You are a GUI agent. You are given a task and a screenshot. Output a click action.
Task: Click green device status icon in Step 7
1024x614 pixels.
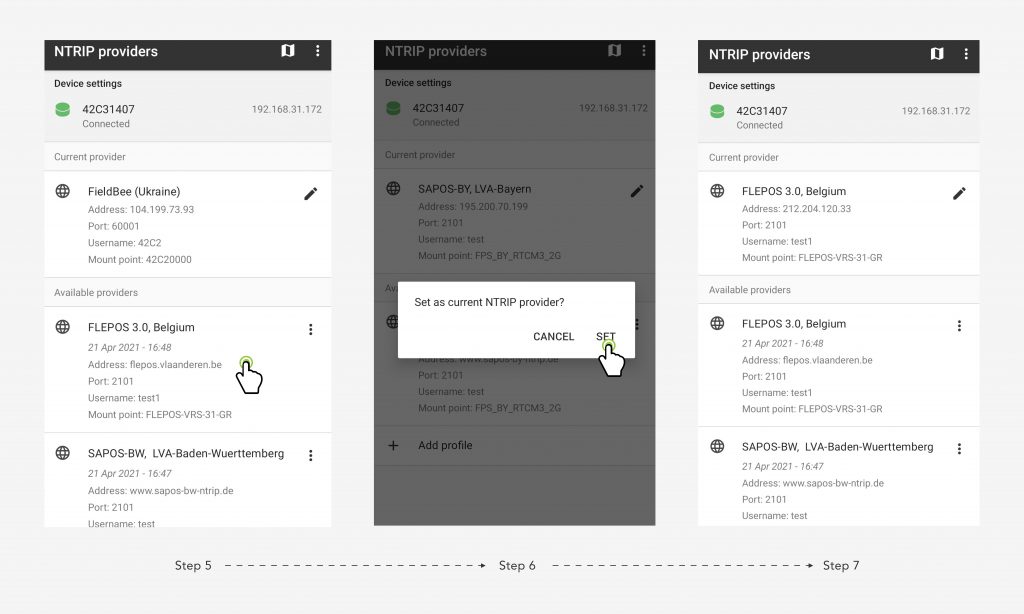717,111
